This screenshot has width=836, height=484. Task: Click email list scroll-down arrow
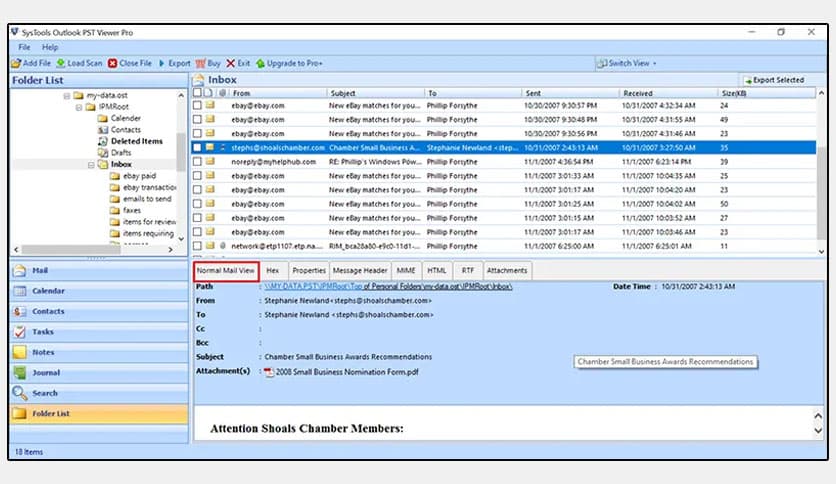[821, 251]
